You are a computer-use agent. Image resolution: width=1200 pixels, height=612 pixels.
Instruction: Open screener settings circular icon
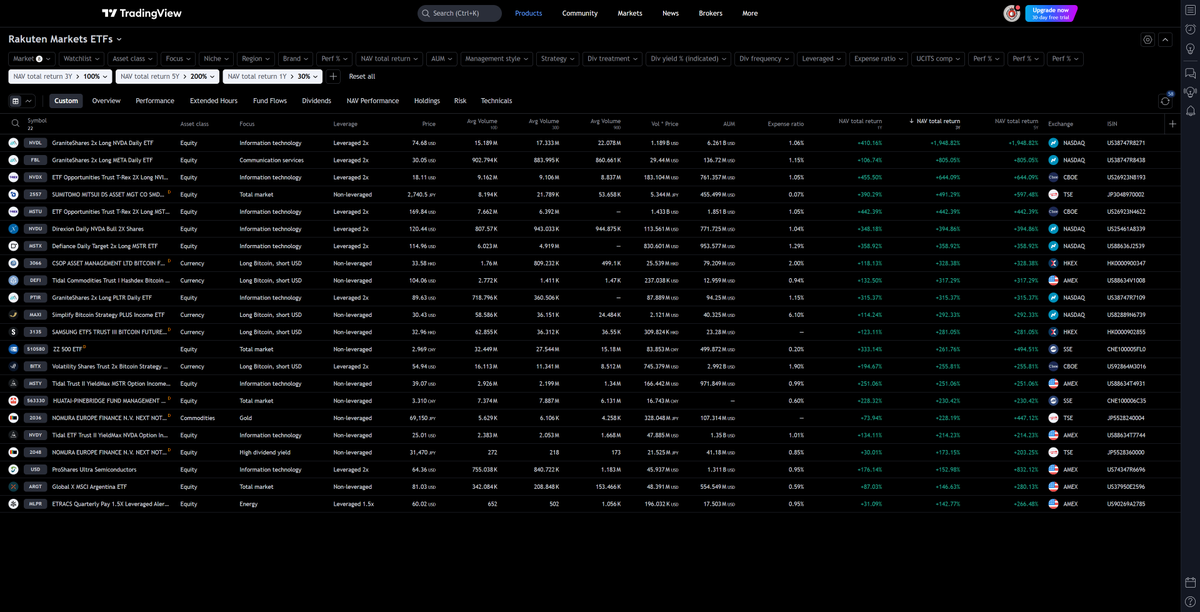[1147, 40]
